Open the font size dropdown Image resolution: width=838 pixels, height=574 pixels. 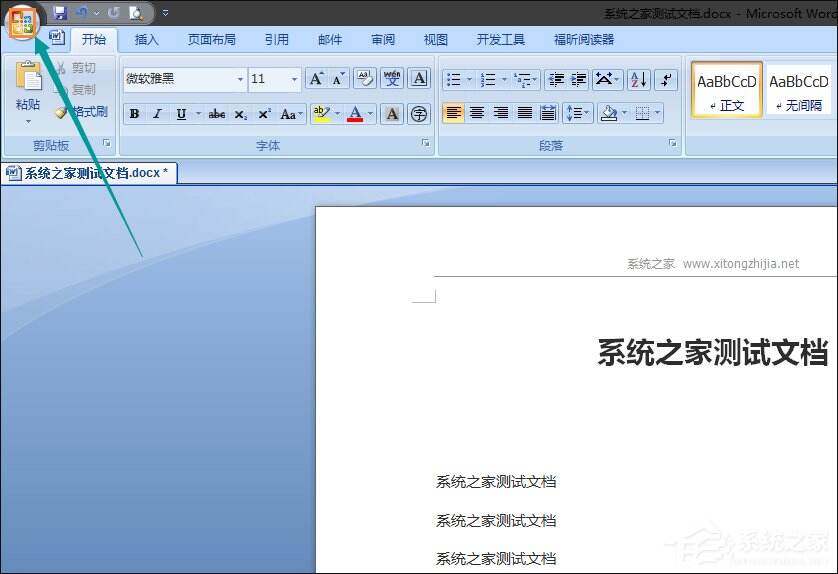(294, 79)
